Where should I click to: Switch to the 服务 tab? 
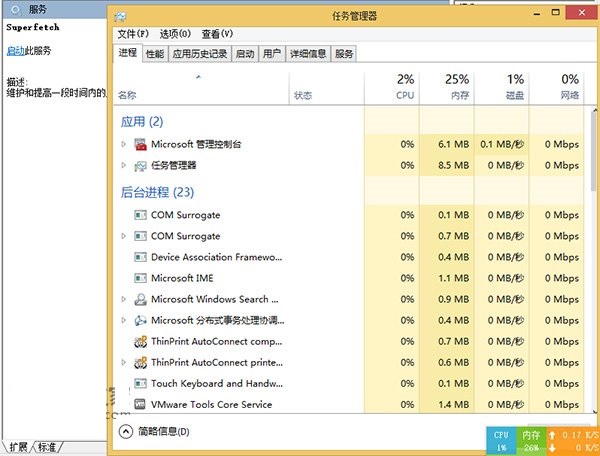(344, 54)
